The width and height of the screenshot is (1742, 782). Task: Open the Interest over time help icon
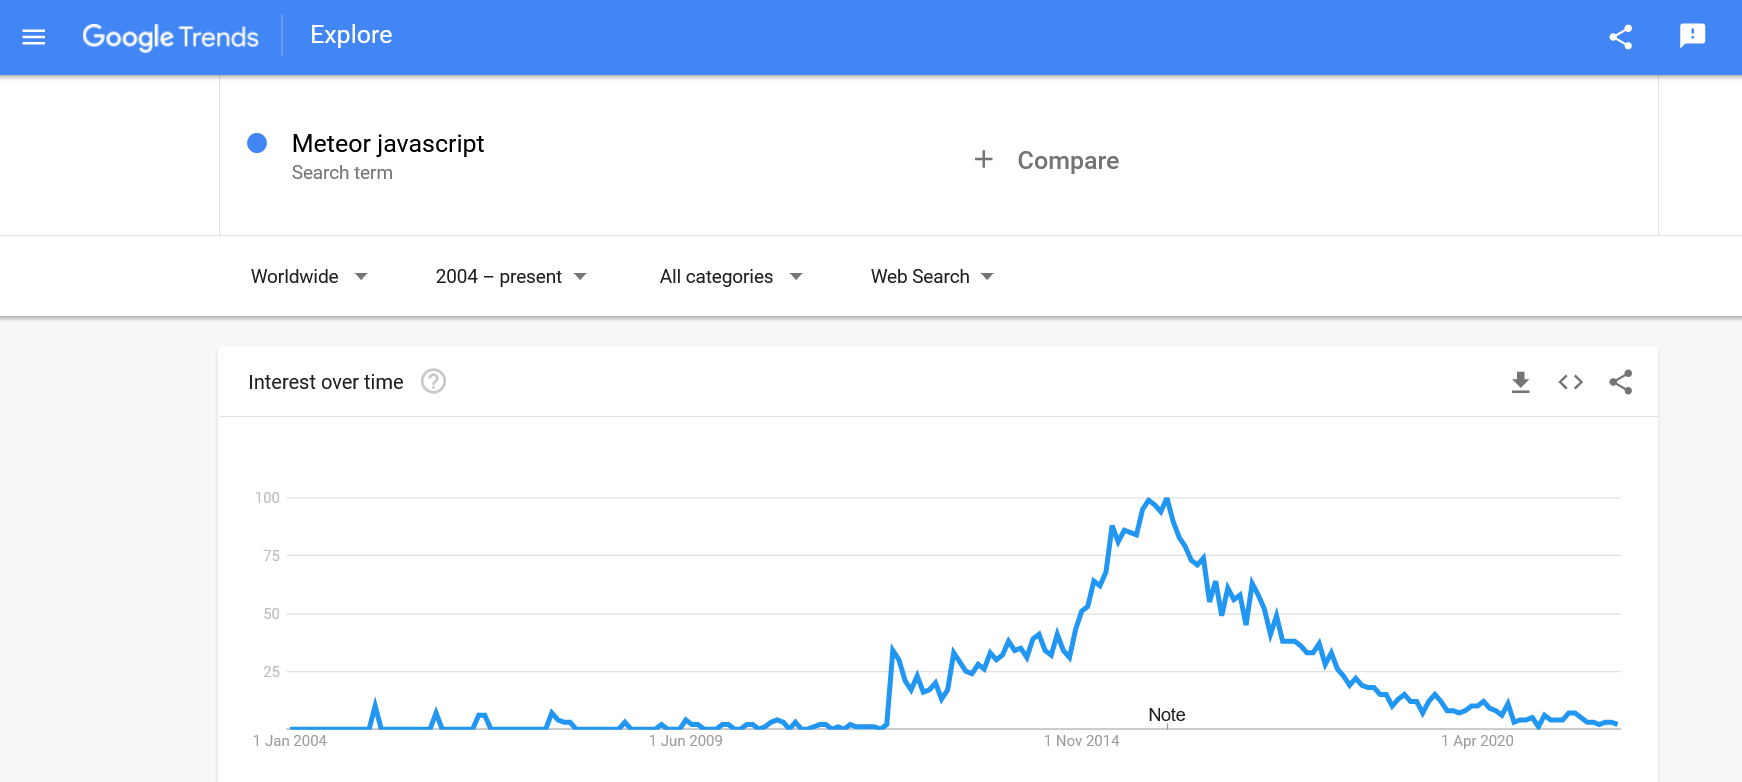tap(433, 382)
